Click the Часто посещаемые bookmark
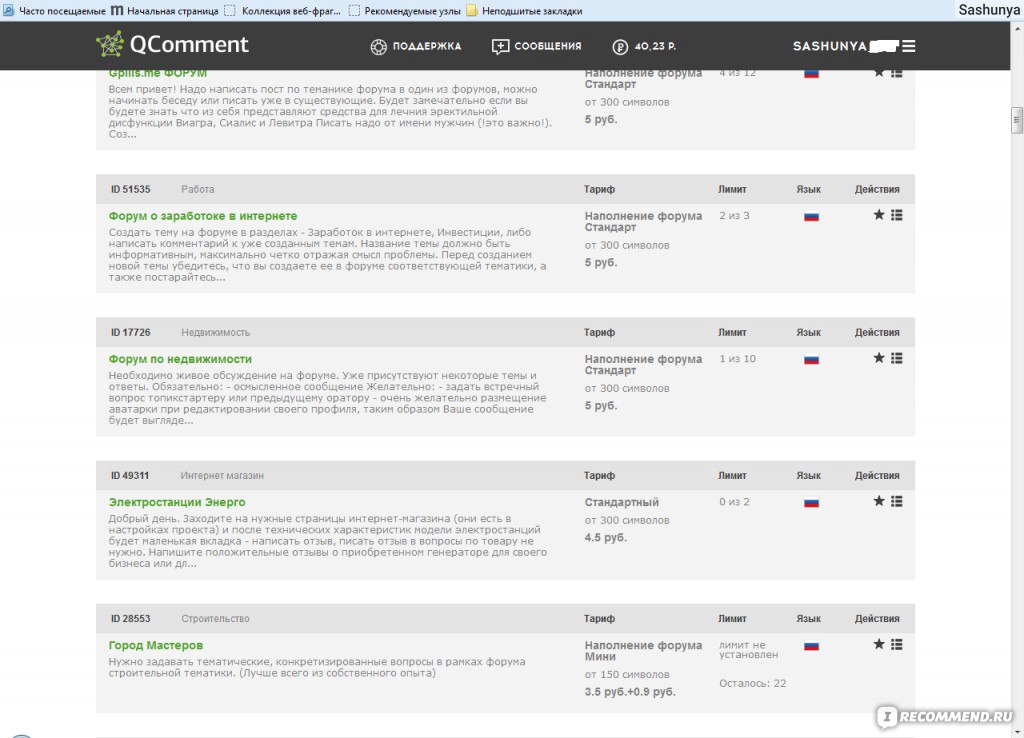 point(55,11)
